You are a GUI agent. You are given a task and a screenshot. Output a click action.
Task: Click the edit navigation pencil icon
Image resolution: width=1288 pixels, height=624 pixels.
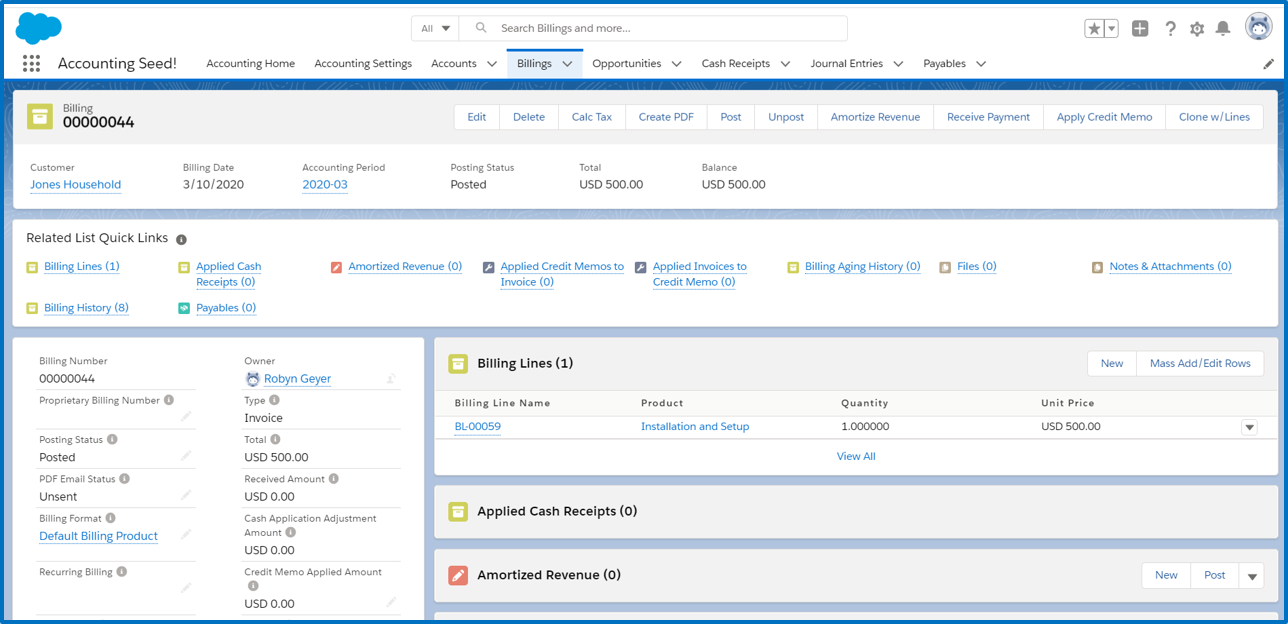pos(1269,63)
